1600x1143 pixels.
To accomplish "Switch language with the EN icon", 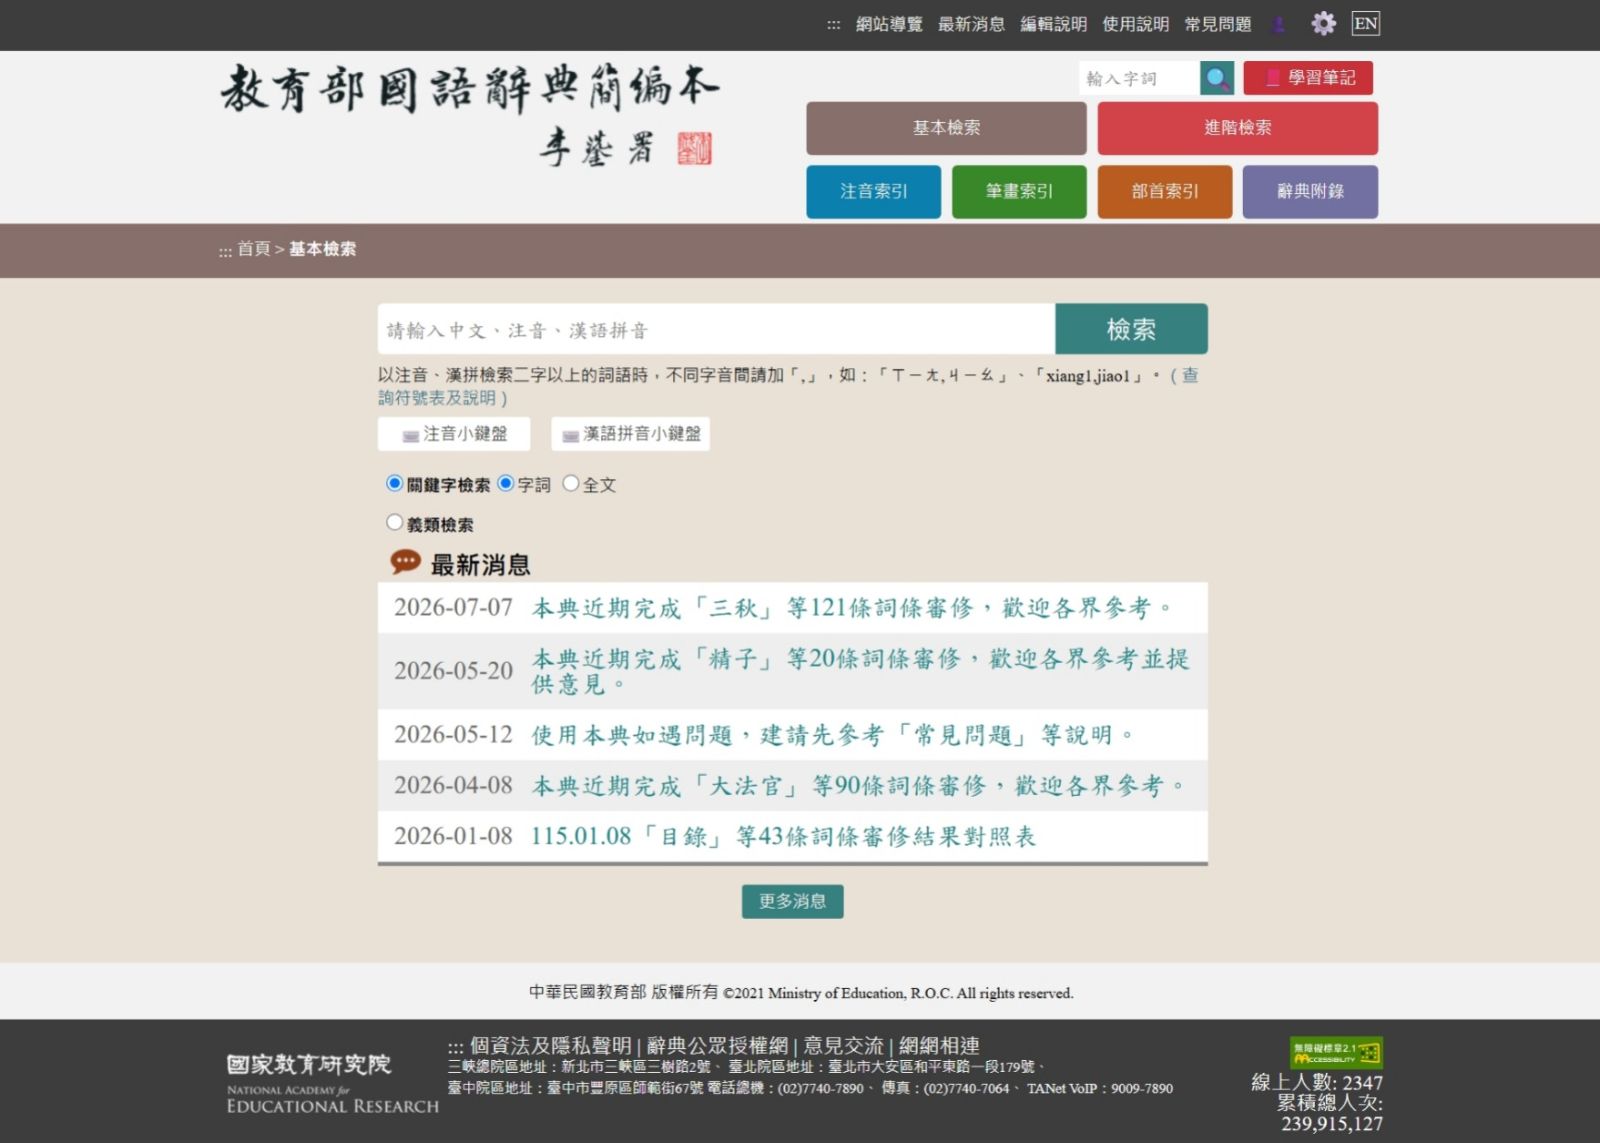I will click(1365, 24).
